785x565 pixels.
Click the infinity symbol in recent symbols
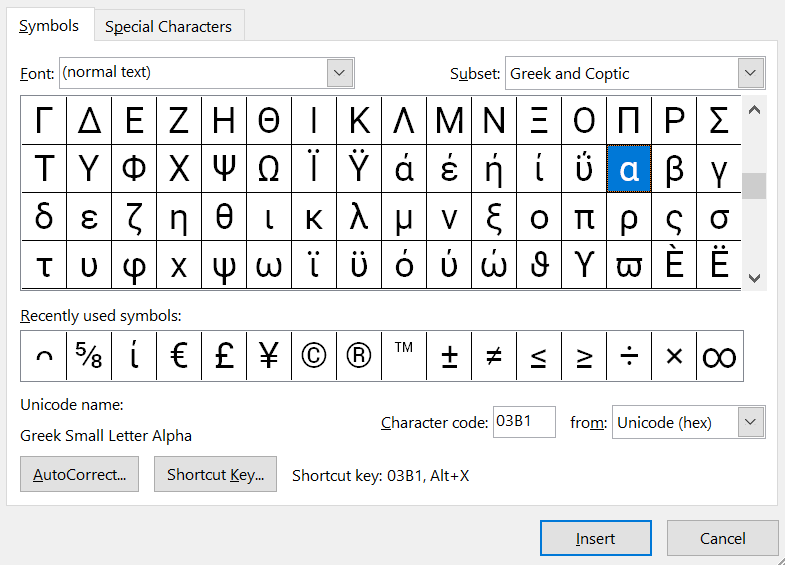tap(719, 357)
